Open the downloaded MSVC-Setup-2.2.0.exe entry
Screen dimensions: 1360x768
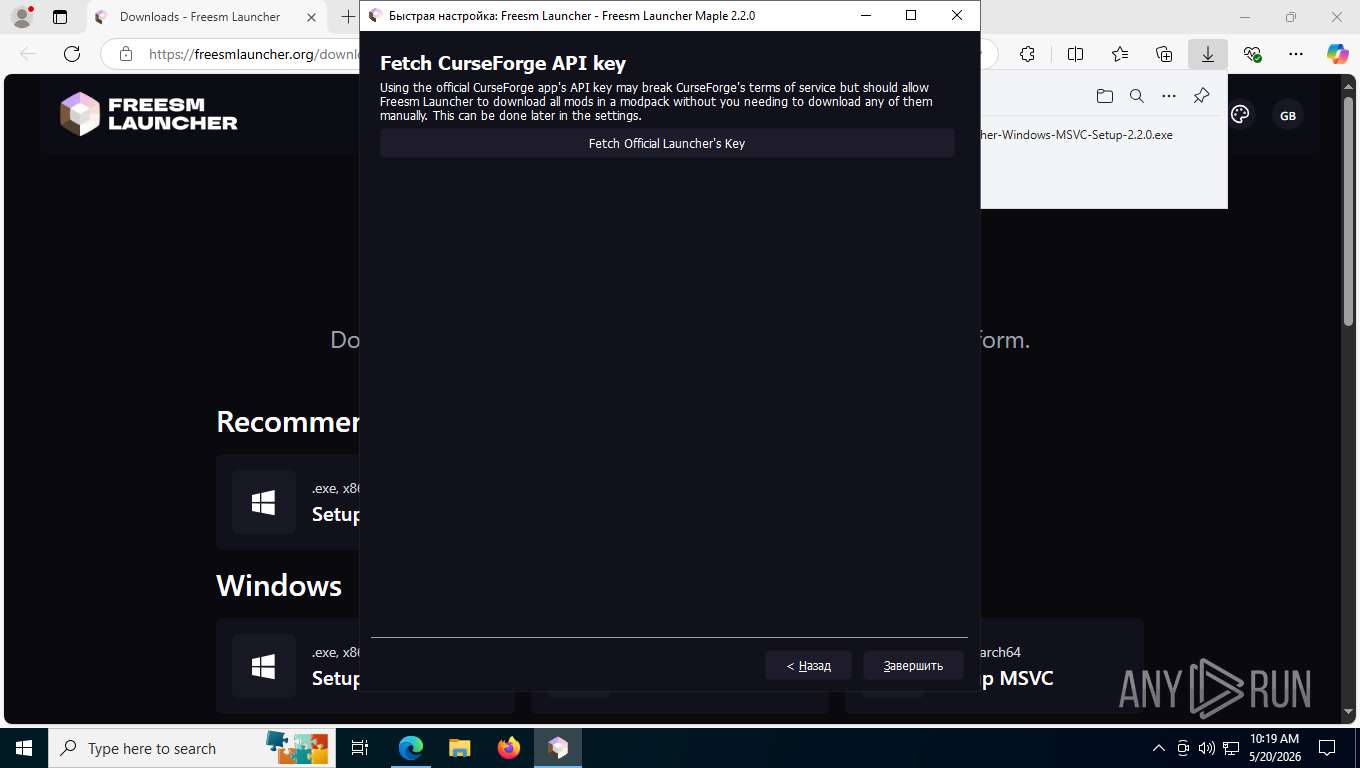pos(1077,134)
